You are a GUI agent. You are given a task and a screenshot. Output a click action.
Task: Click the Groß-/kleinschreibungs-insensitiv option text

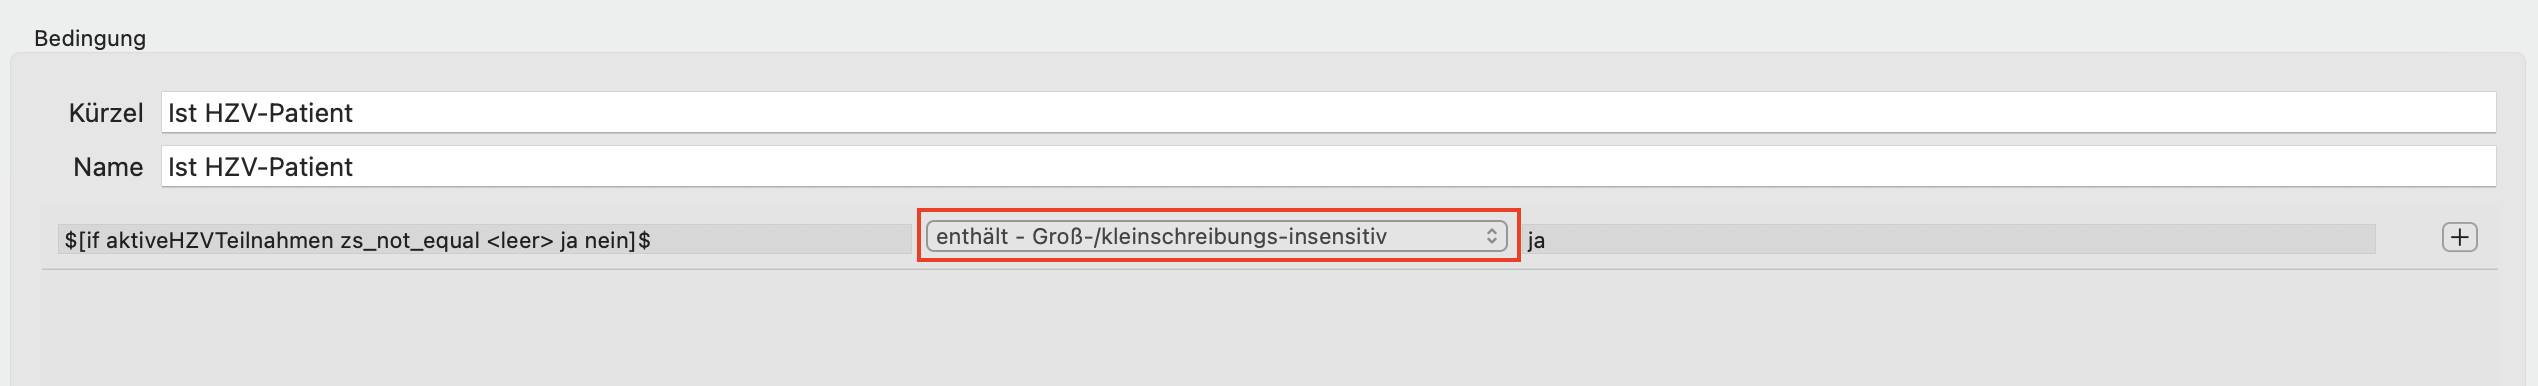[1209, 237]
